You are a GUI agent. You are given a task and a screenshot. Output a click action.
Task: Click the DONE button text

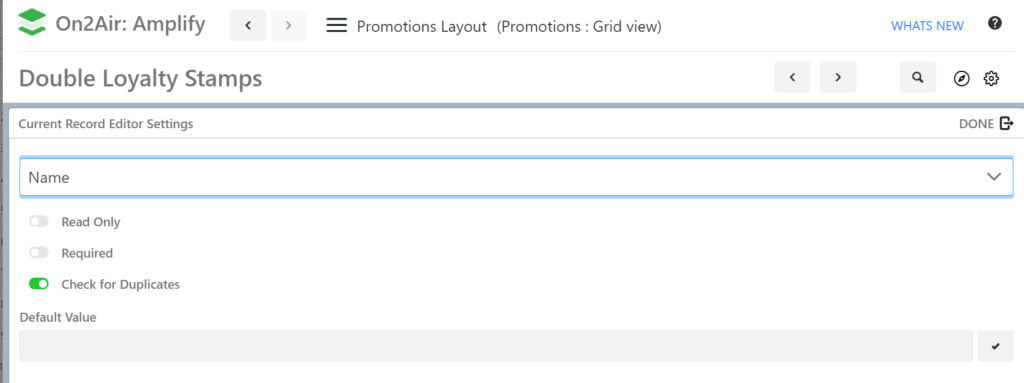coord(976,124)
